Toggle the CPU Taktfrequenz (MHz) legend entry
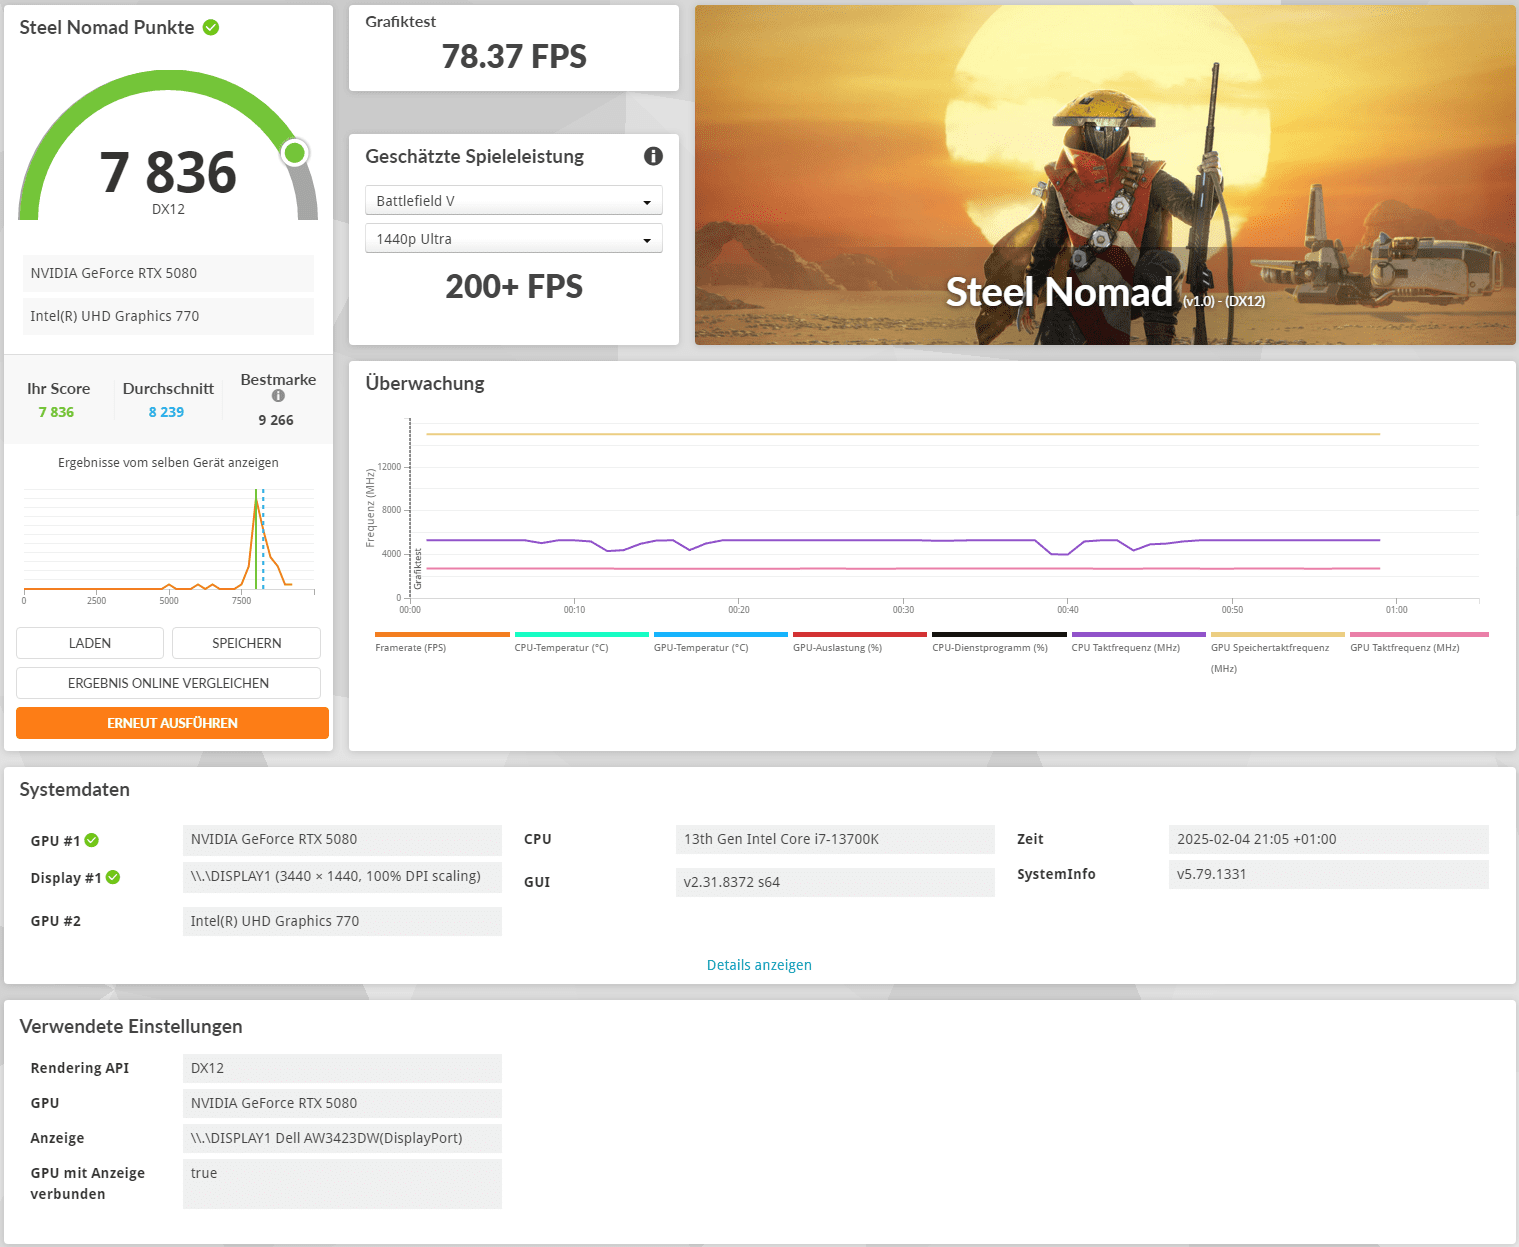The height and width of the screenshot is (1247, 1519). 1139,642
